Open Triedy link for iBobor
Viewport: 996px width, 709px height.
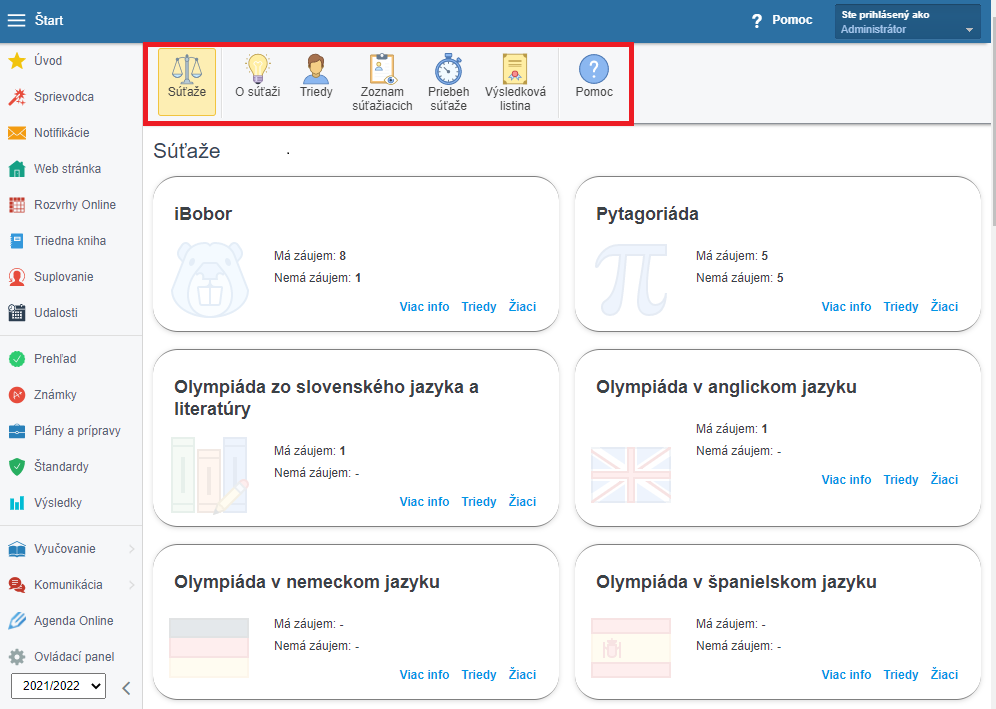tap(479, 307)
